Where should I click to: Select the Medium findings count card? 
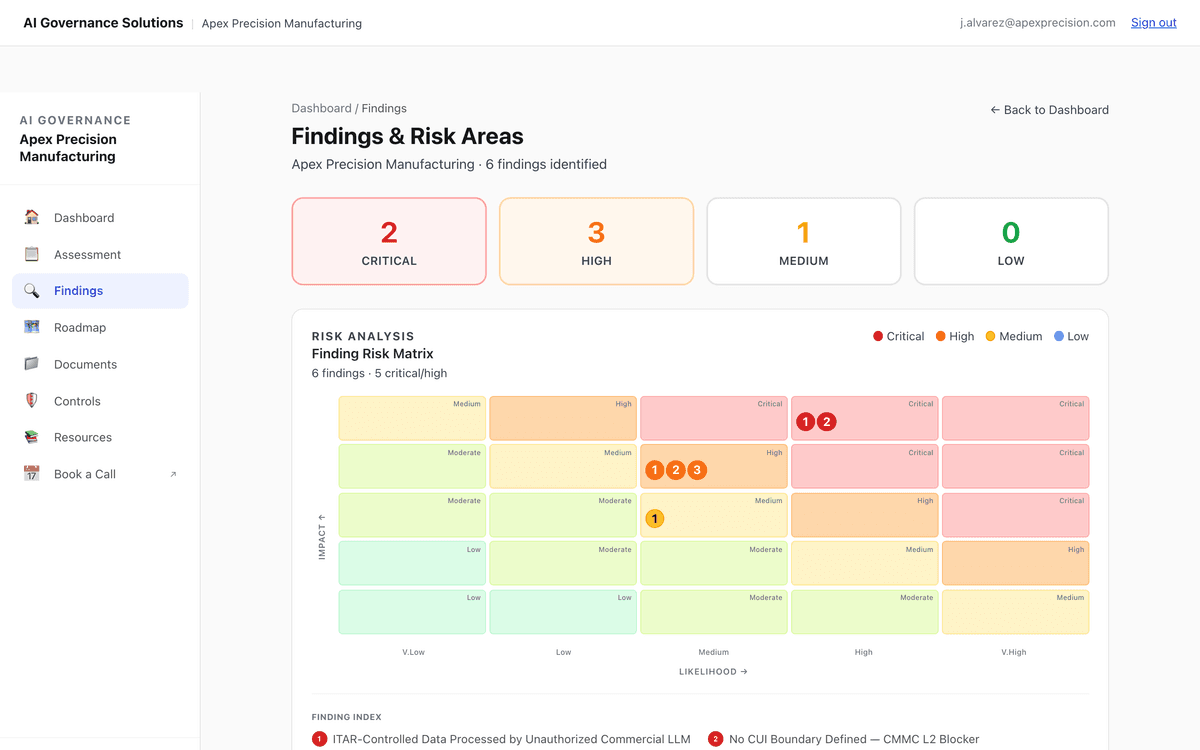coord(804,241)
